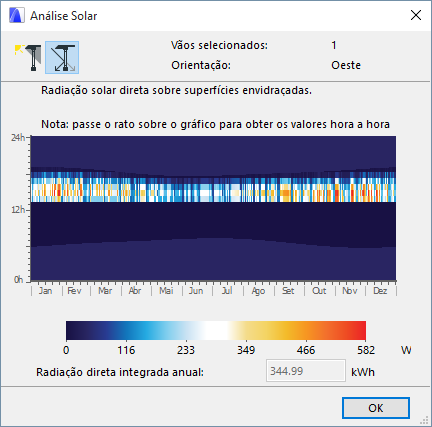The image size is (432, 427).
Task: Toggle the direct radiation on glazing icon
Action: tap(62, 58)
